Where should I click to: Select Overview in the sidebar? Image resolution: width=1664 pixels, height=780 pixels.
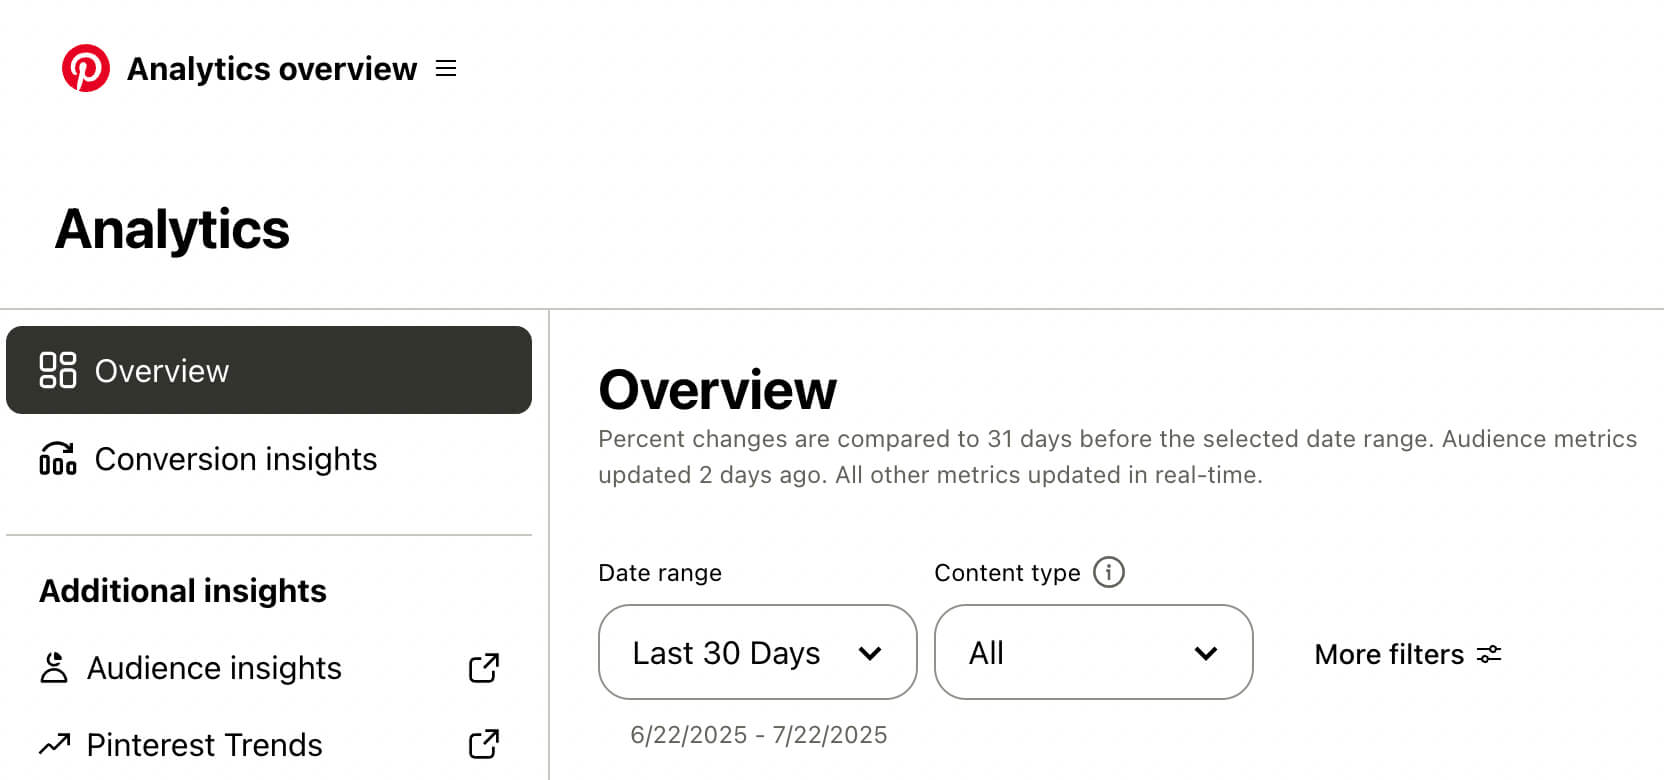(x=269, y=370)
